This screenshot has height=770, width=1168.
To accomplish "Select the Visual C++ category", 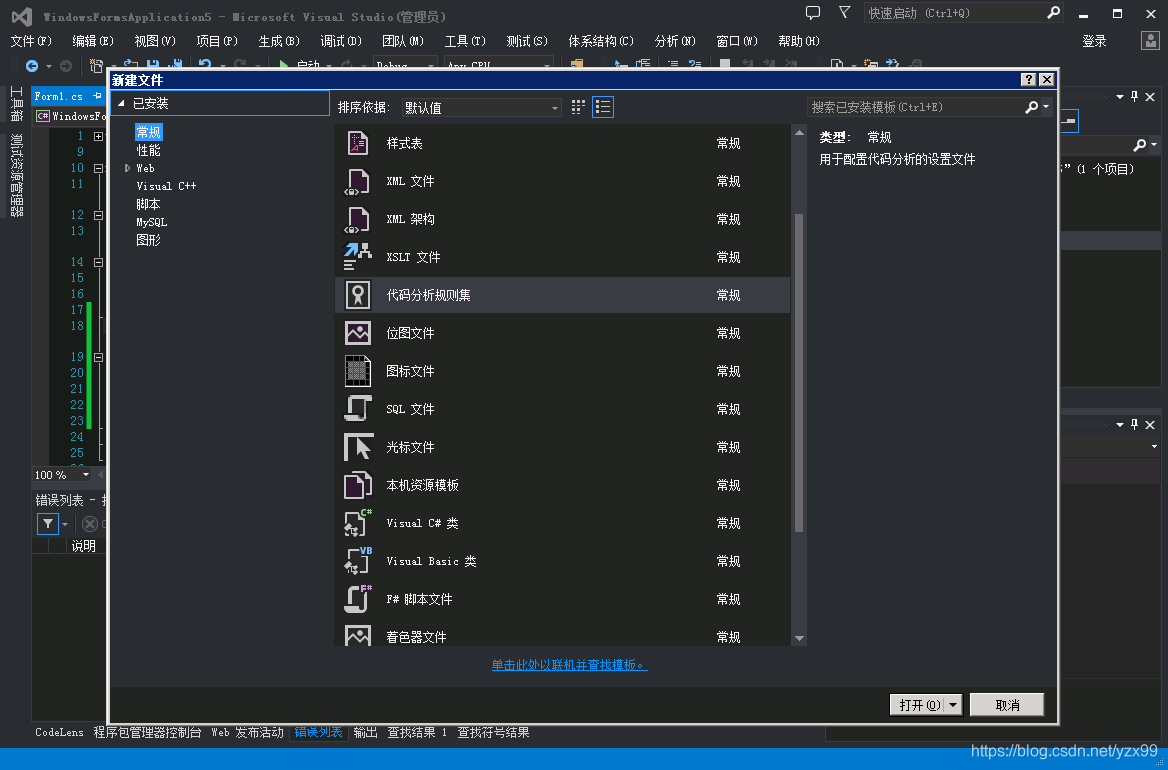I will 166,186.
